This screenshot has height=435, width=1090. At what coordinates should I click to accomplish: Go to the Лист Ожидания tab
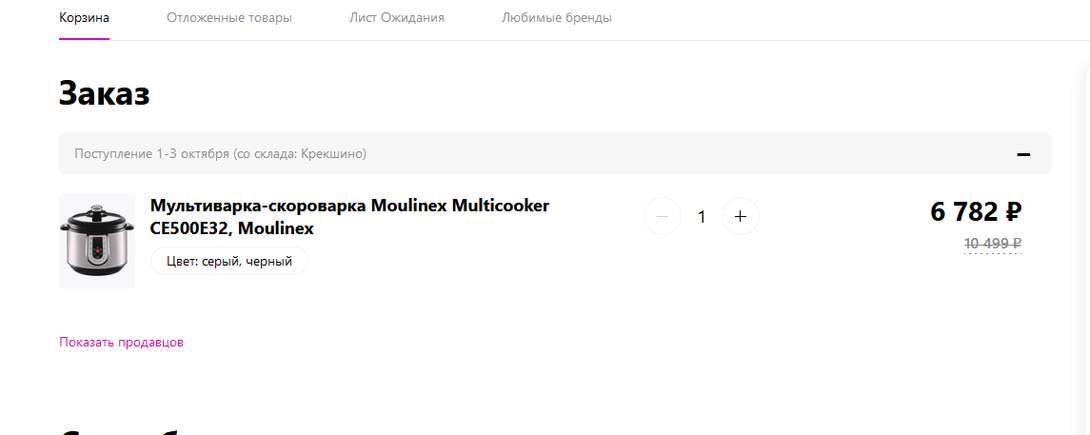397,18
